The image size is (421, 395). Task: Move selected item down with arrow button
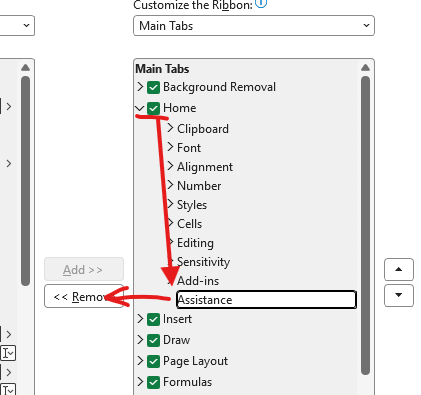coord(399,295)
